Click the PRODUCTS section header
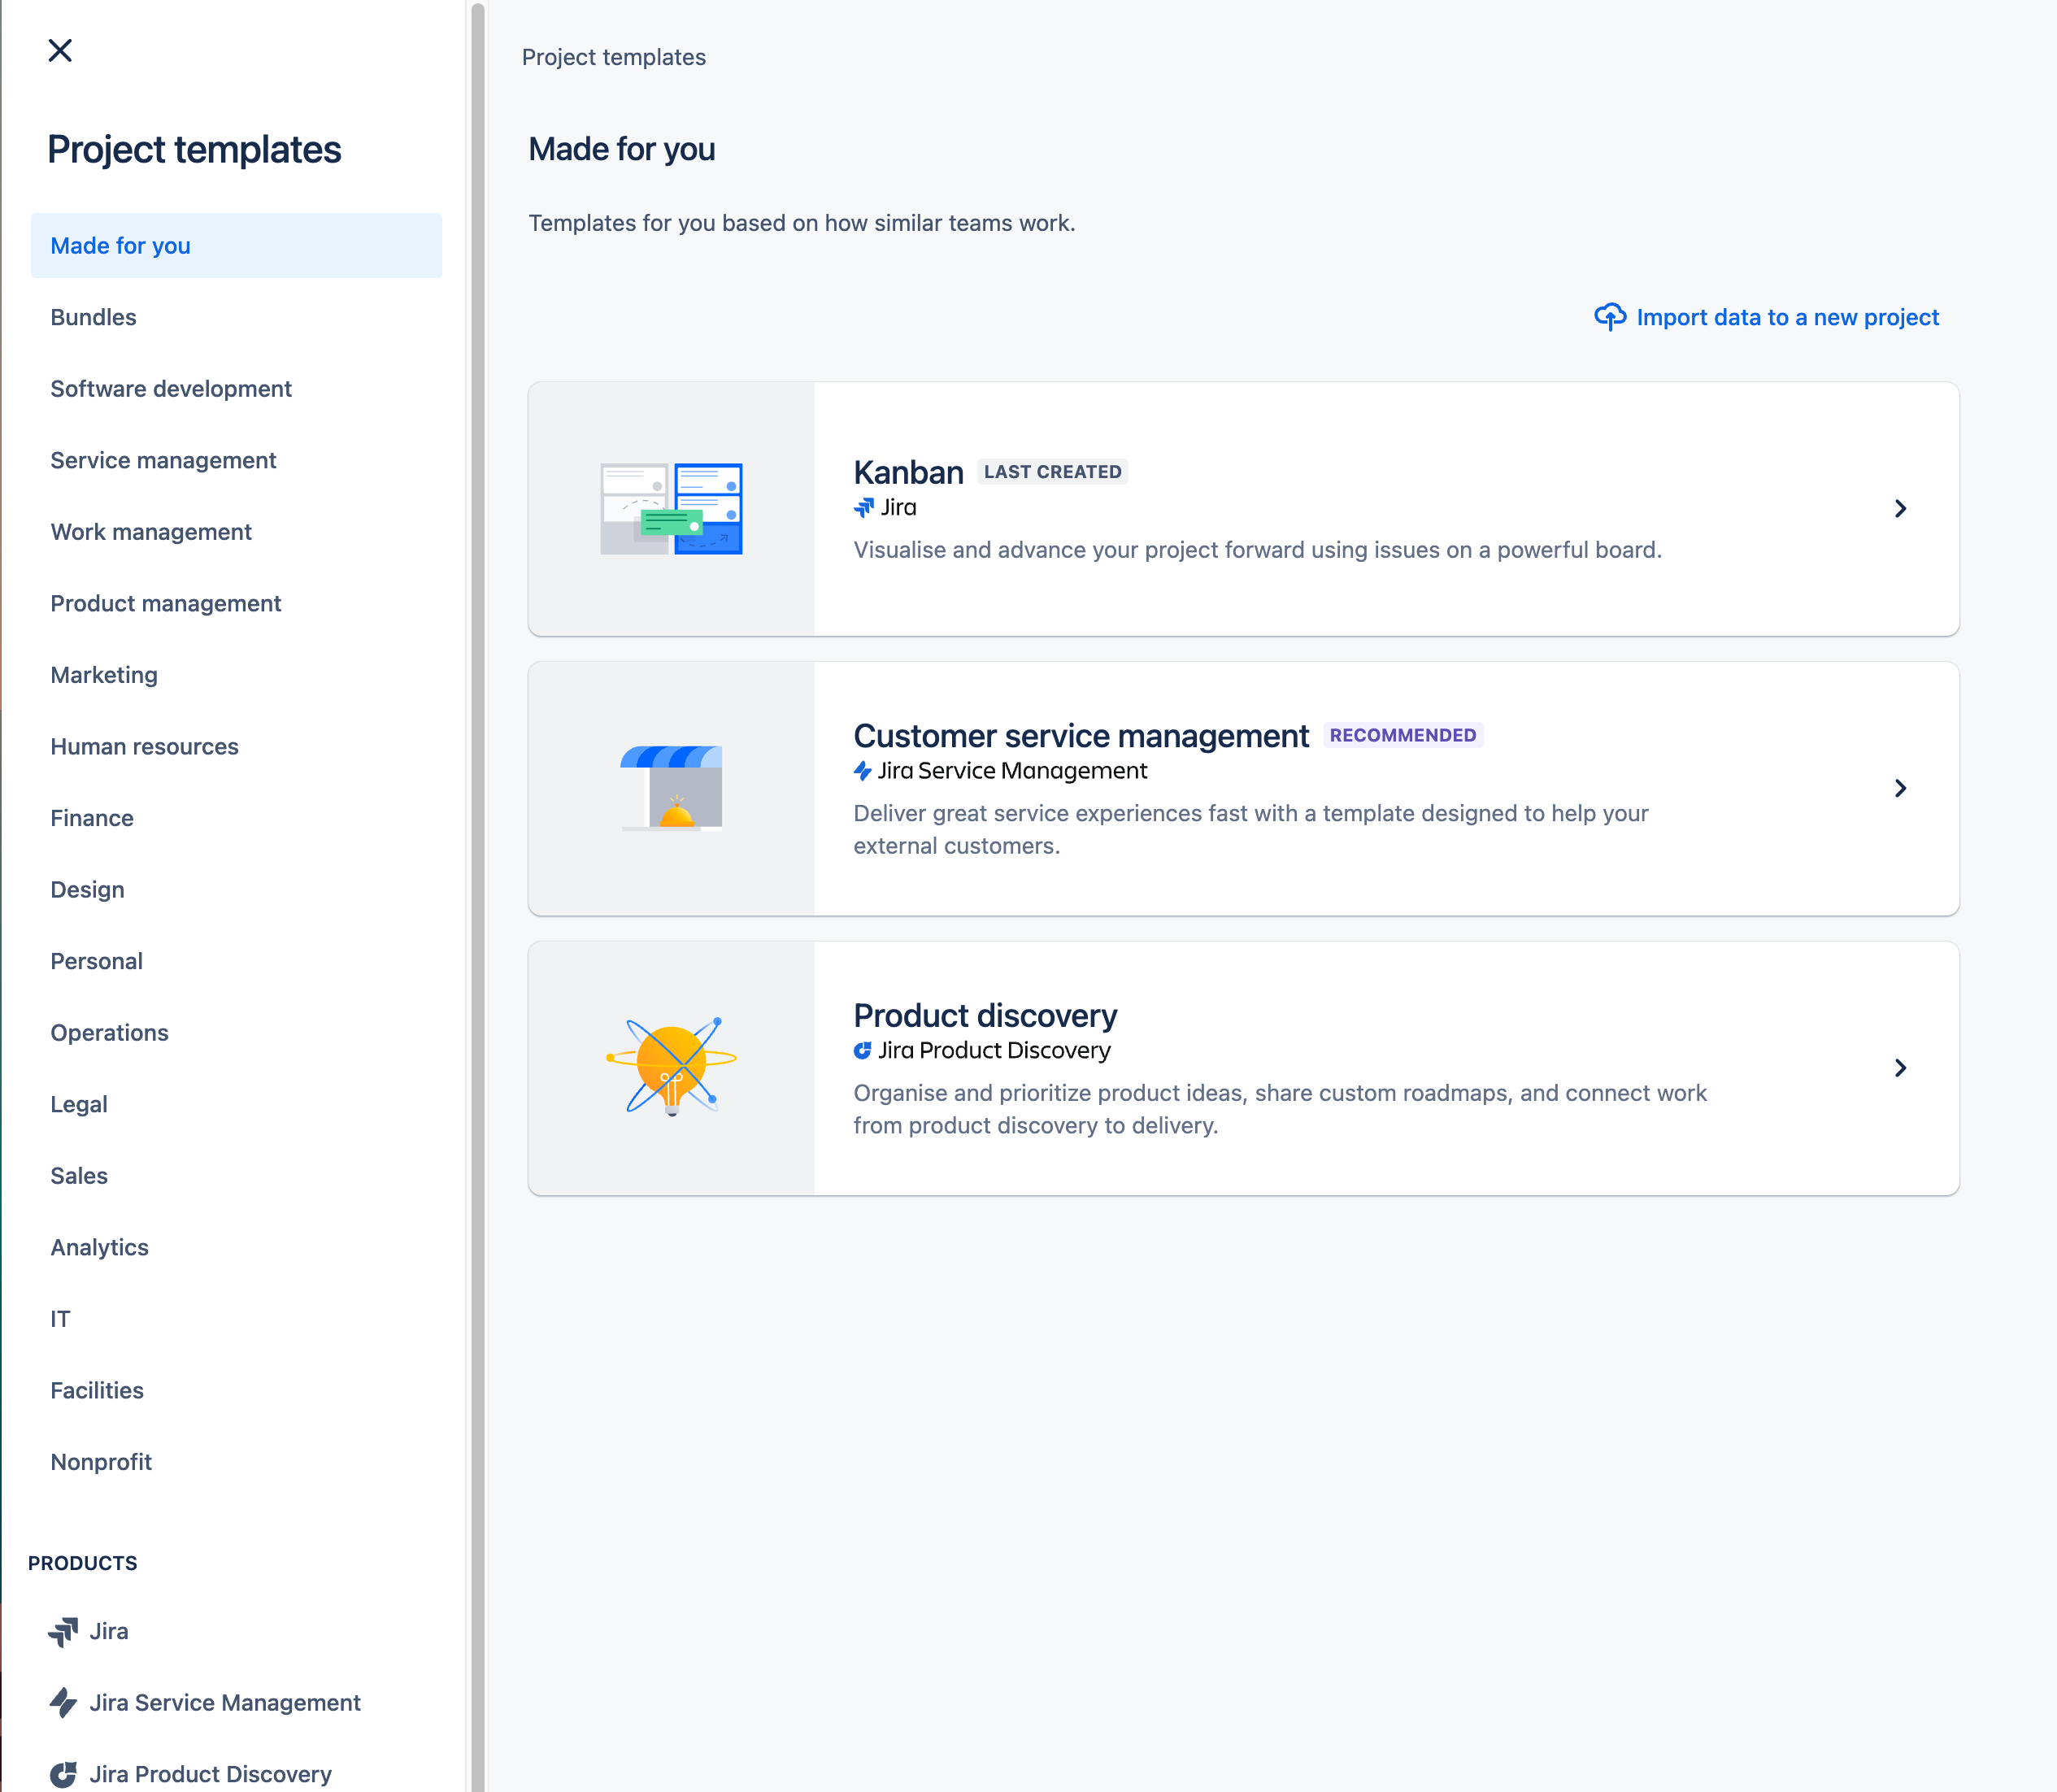2057x1792 pixels. pyautogui.click(x=83, y=1563)
